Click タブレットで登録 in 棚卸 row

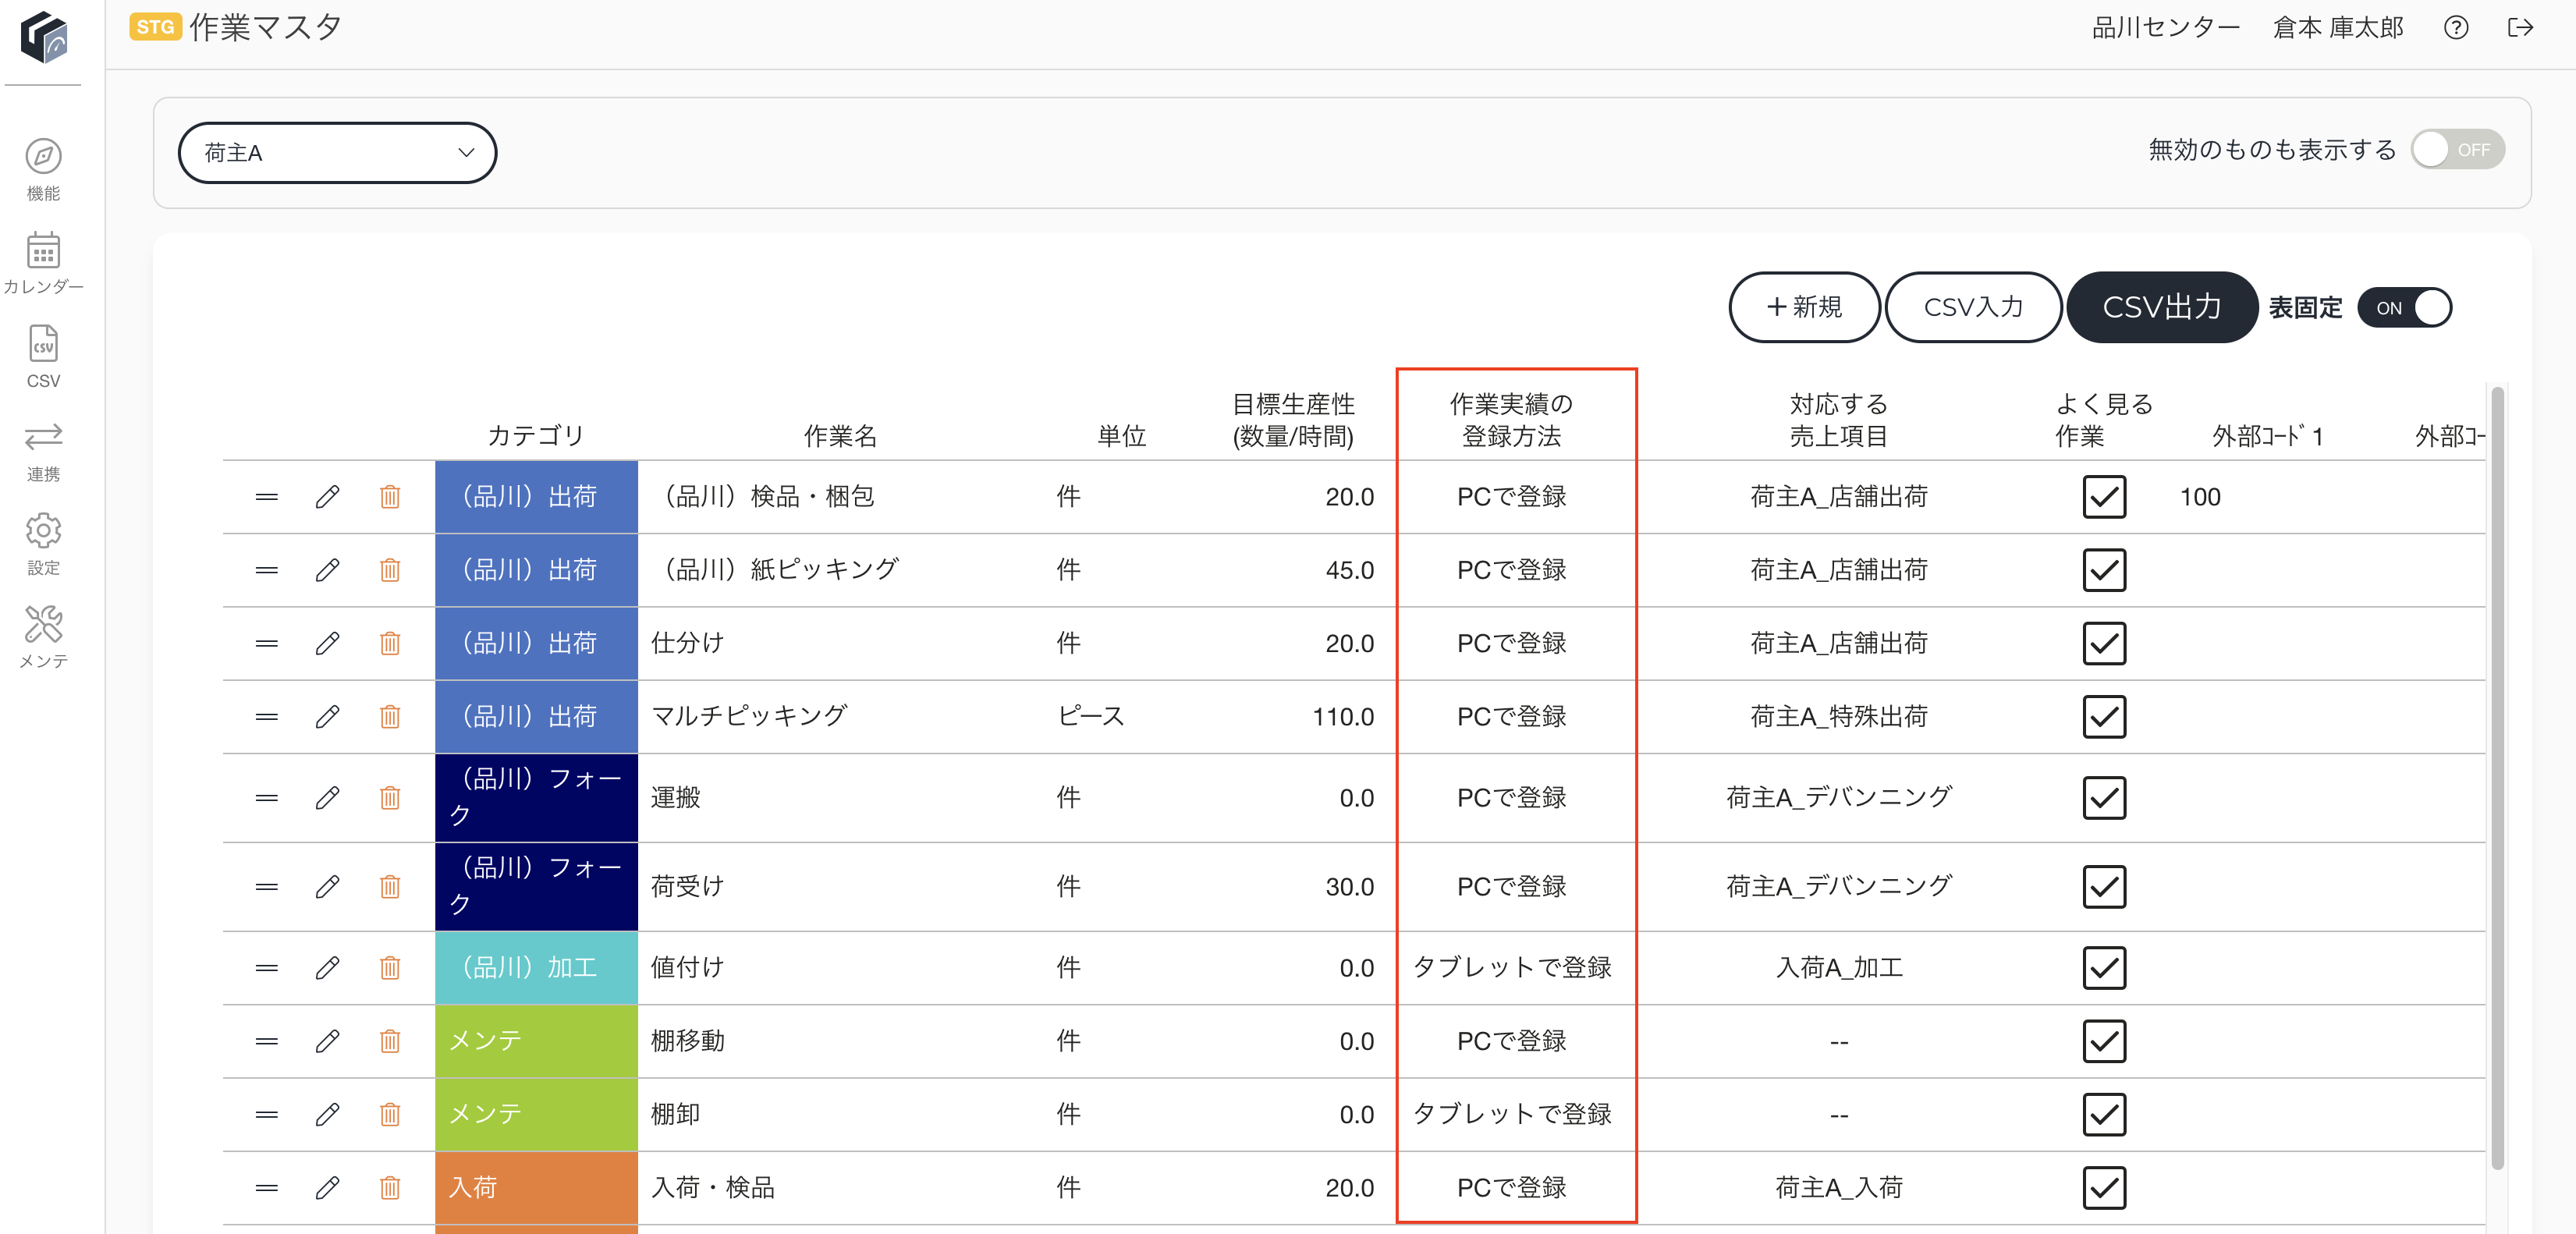coord(1512,1114)
